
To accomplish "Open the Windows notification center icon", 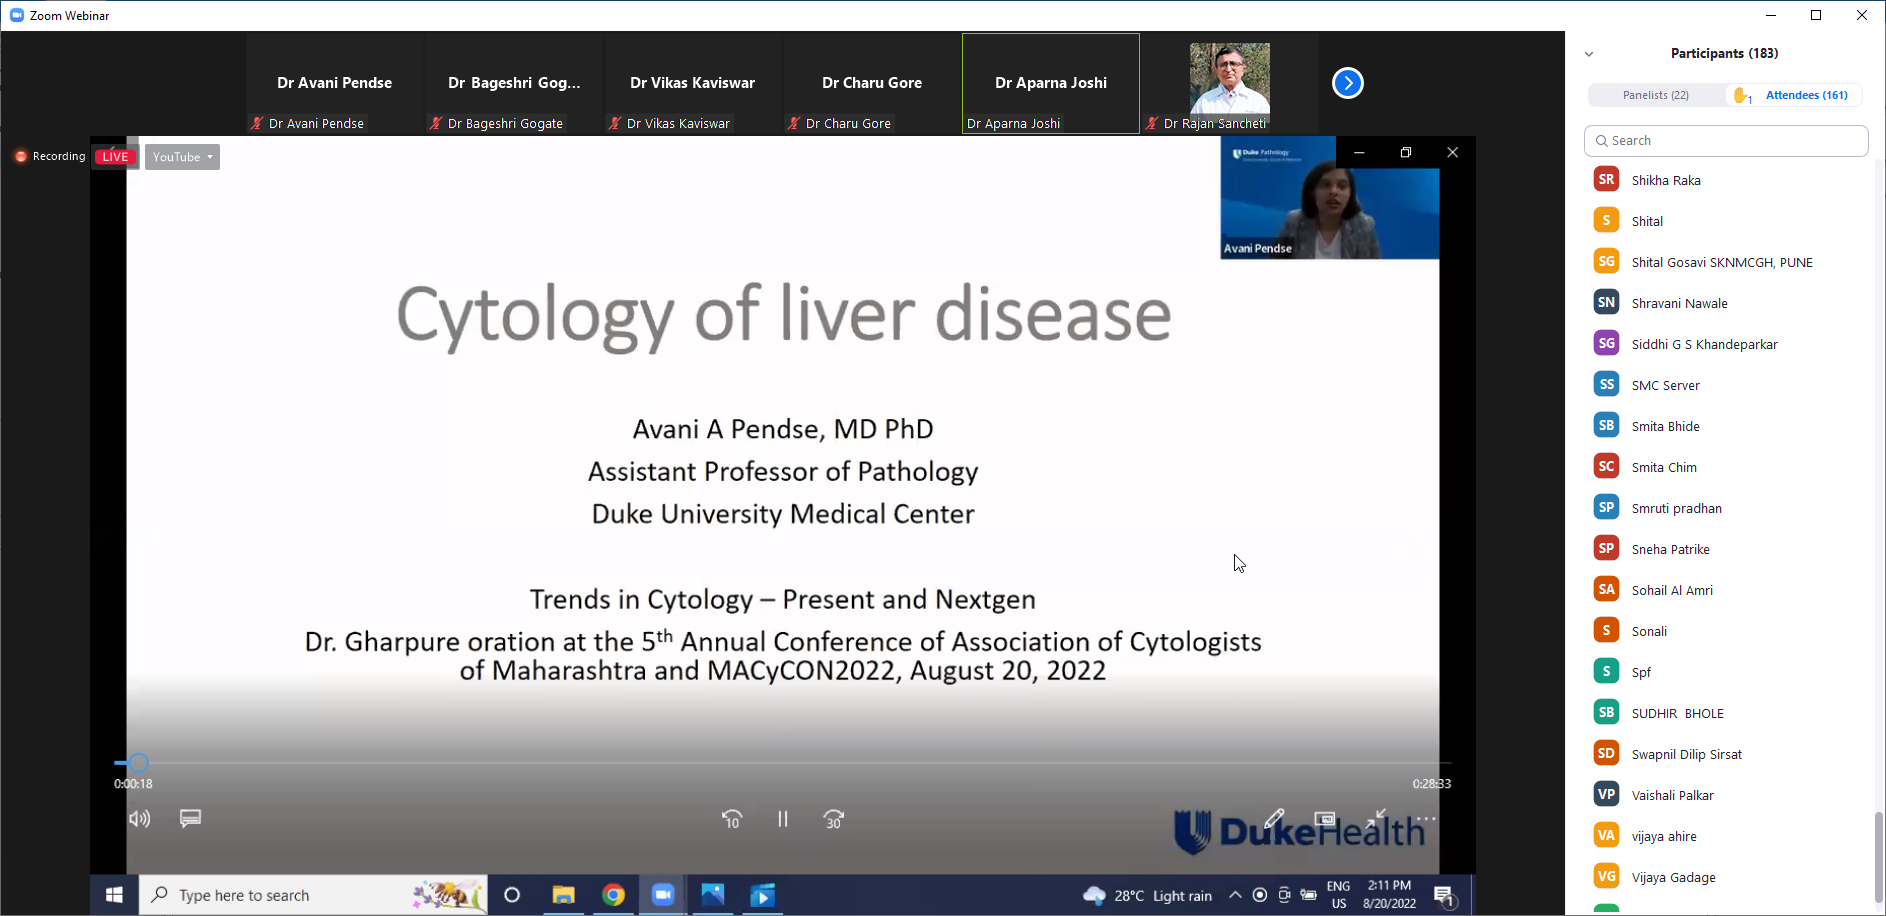I will coord(1444,896).
